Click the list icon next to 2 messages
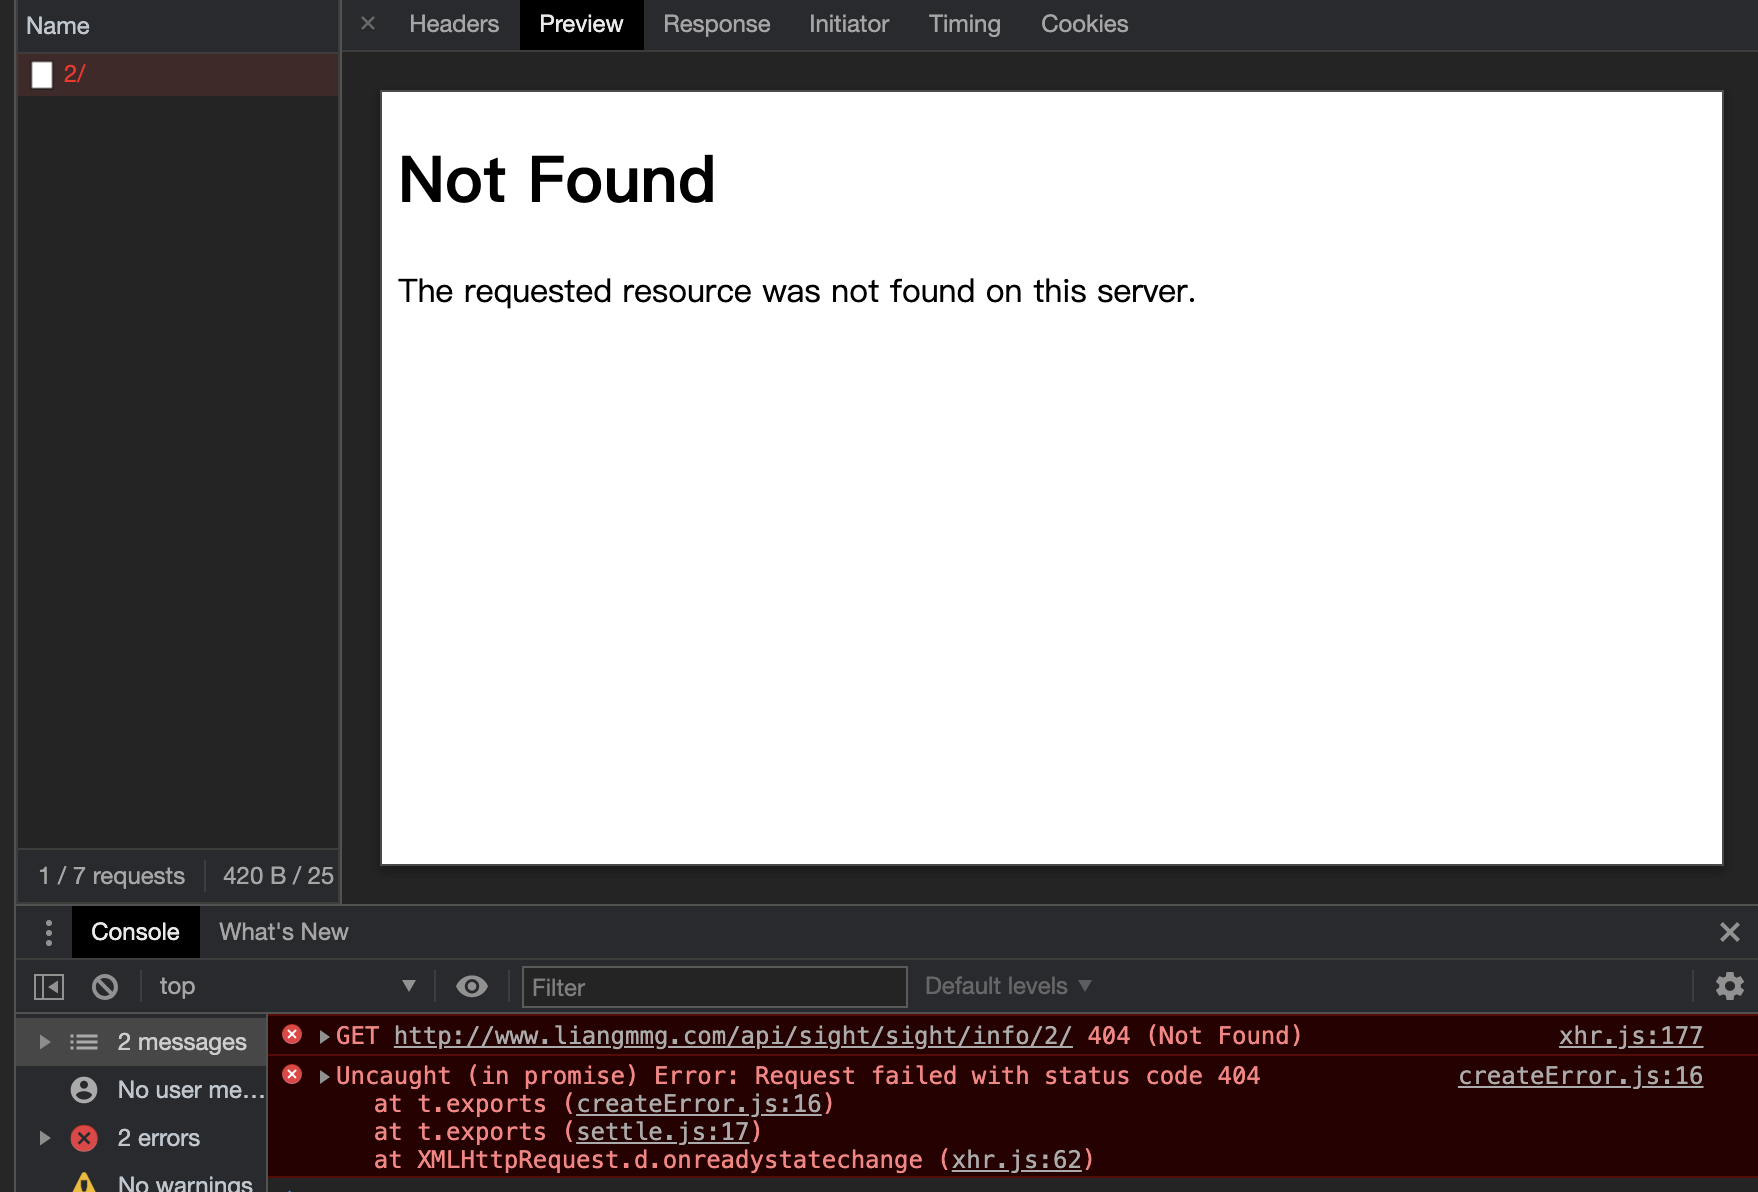Screen dimensions: 1758x1192 click(84, 1042)
